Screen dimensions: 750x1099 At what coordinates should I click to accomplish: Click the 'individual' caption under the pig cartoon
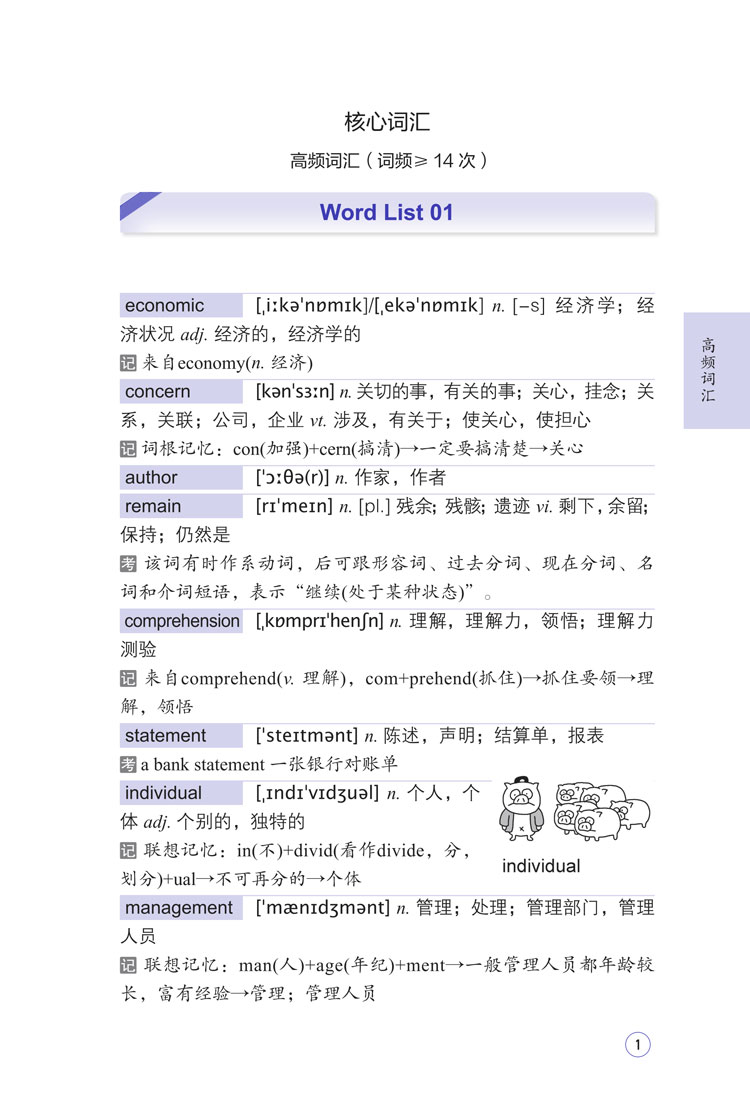click(x=540, y=866)
